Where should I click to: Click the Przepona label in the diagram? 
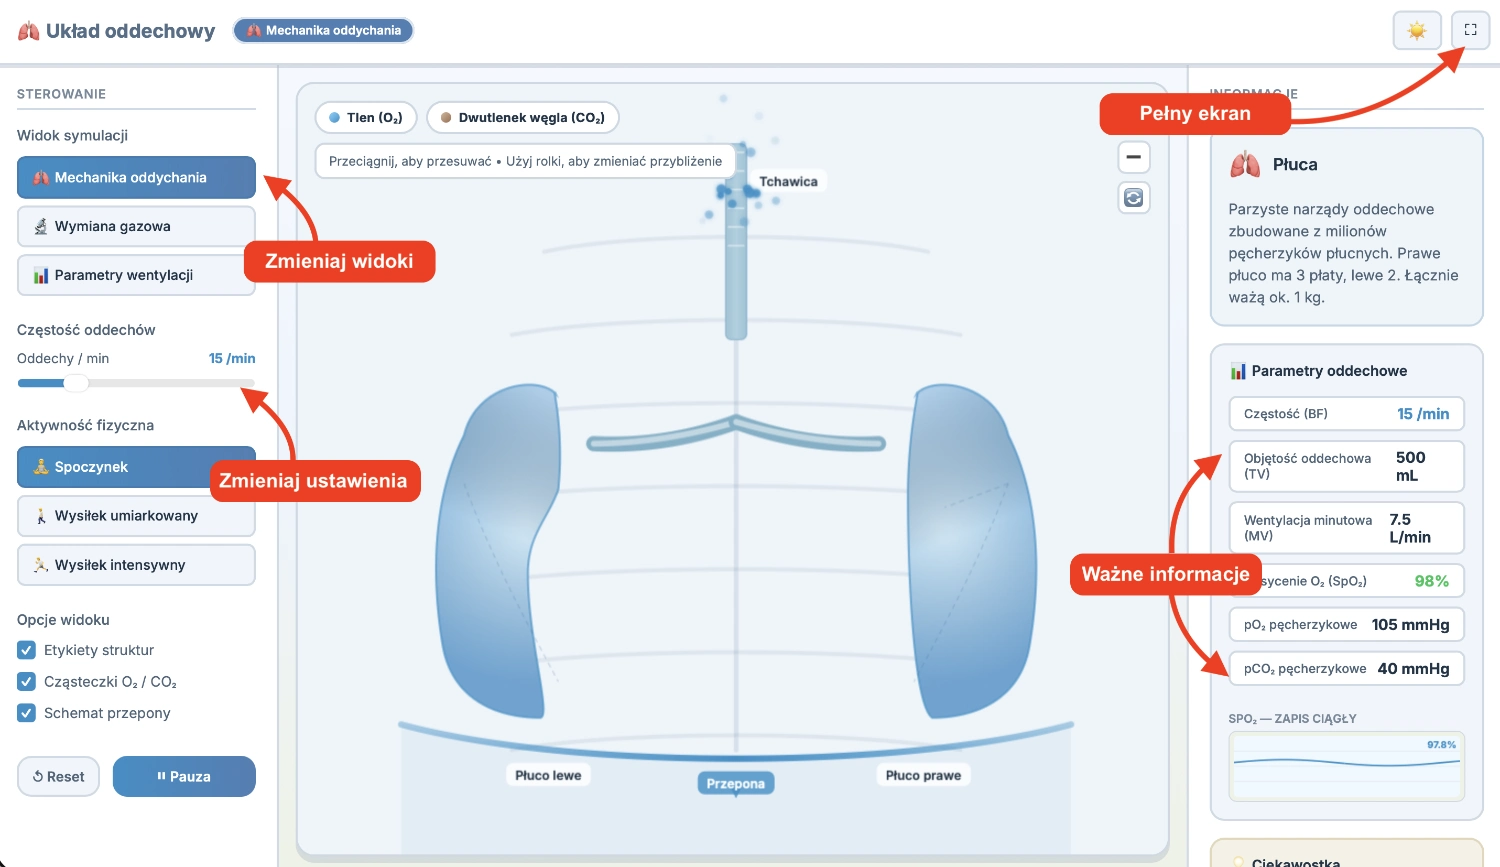735,784
